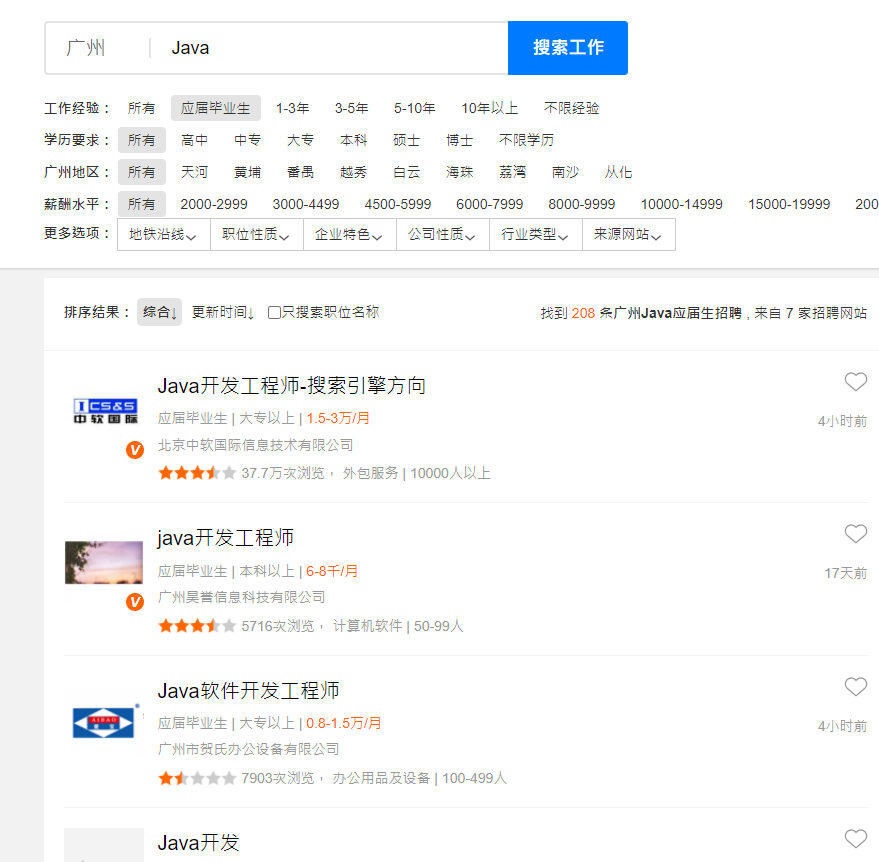879x862 pixels.
Task: Filter education by 硕士
Action: point(406,140)
